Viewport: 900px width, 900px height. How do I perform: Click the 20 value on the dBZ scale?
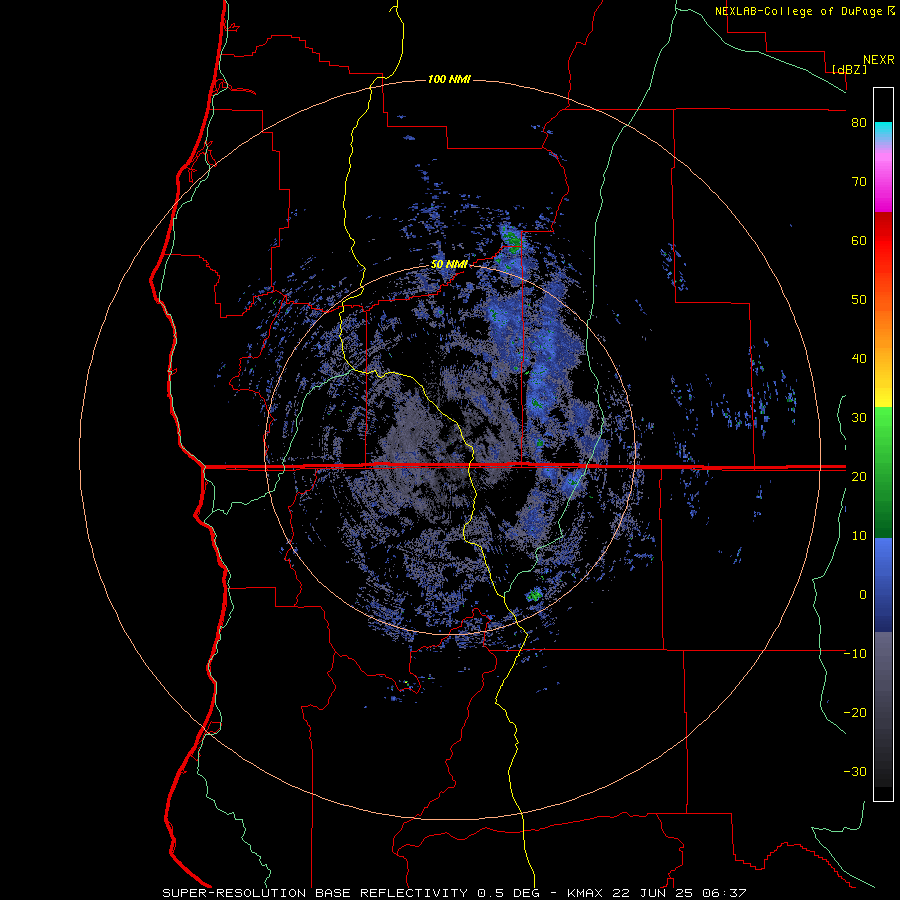tap(859, 477)
